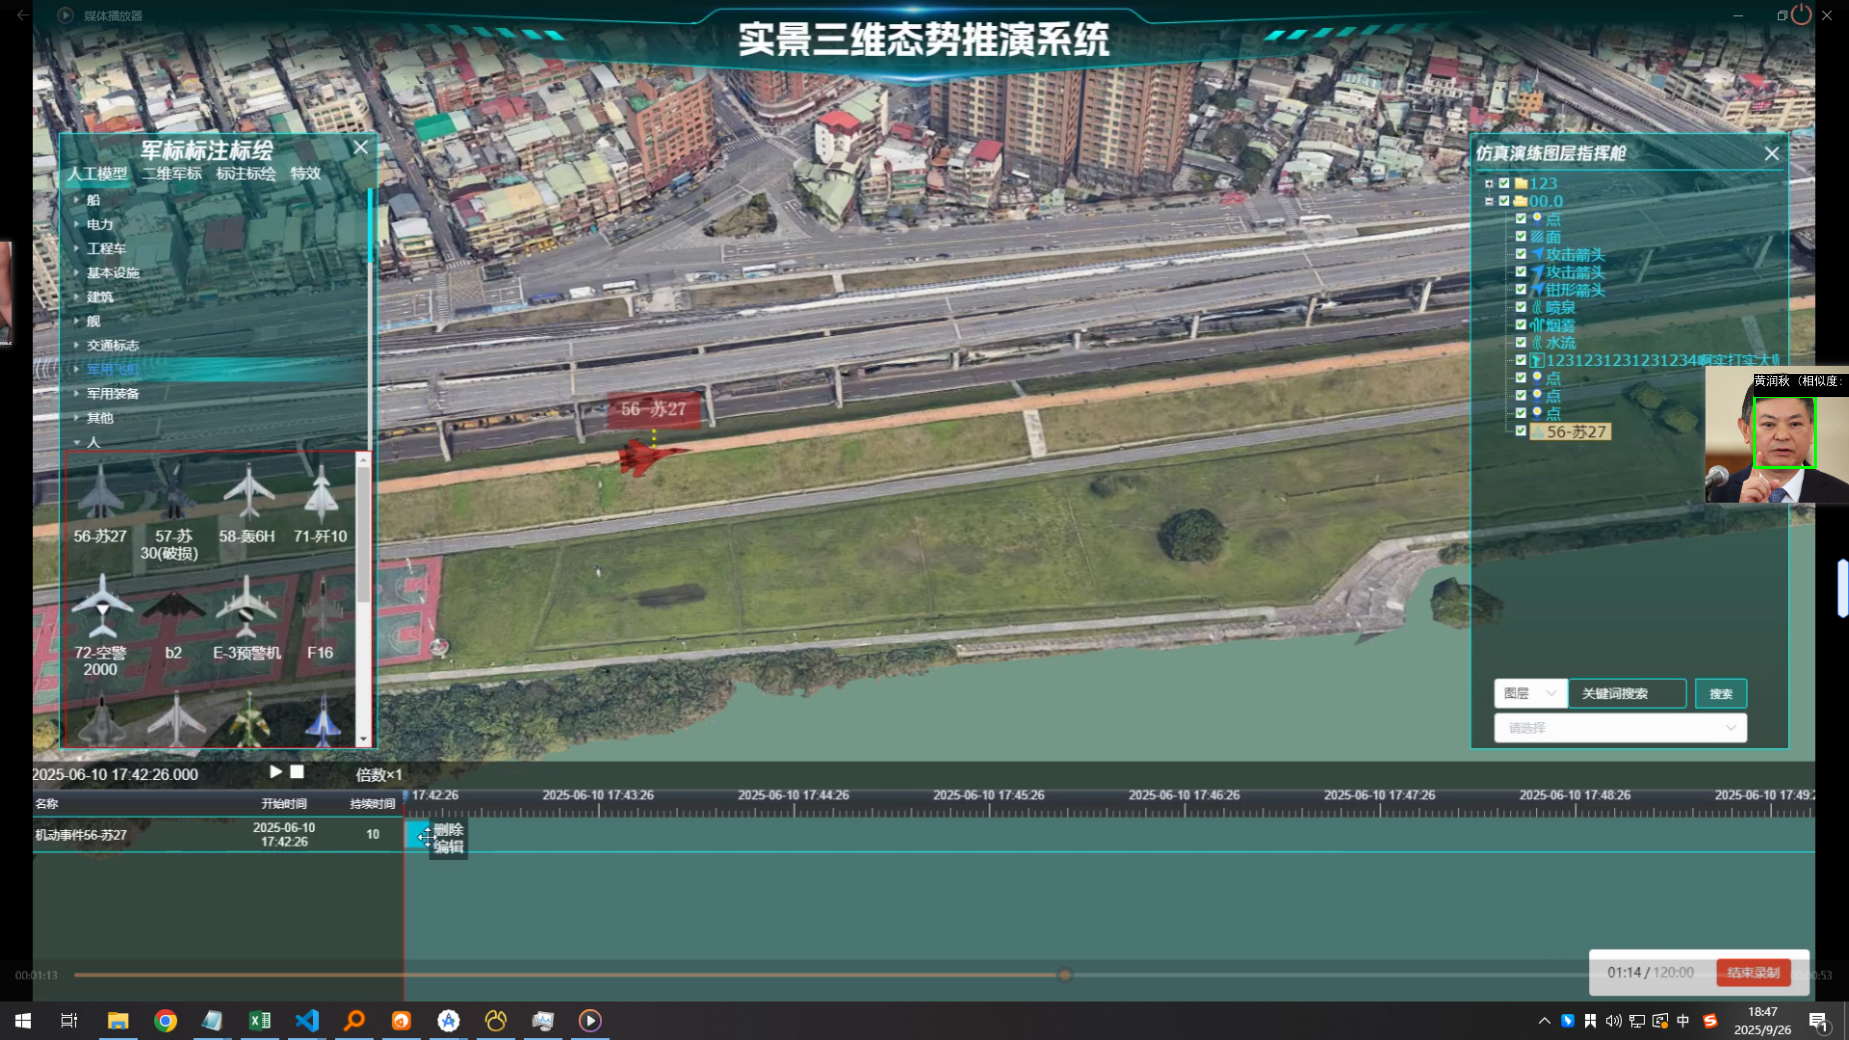1849x1040 pixels.
Task: Expand the 123 folder tree node
Action: click(x=1489, y=183)
